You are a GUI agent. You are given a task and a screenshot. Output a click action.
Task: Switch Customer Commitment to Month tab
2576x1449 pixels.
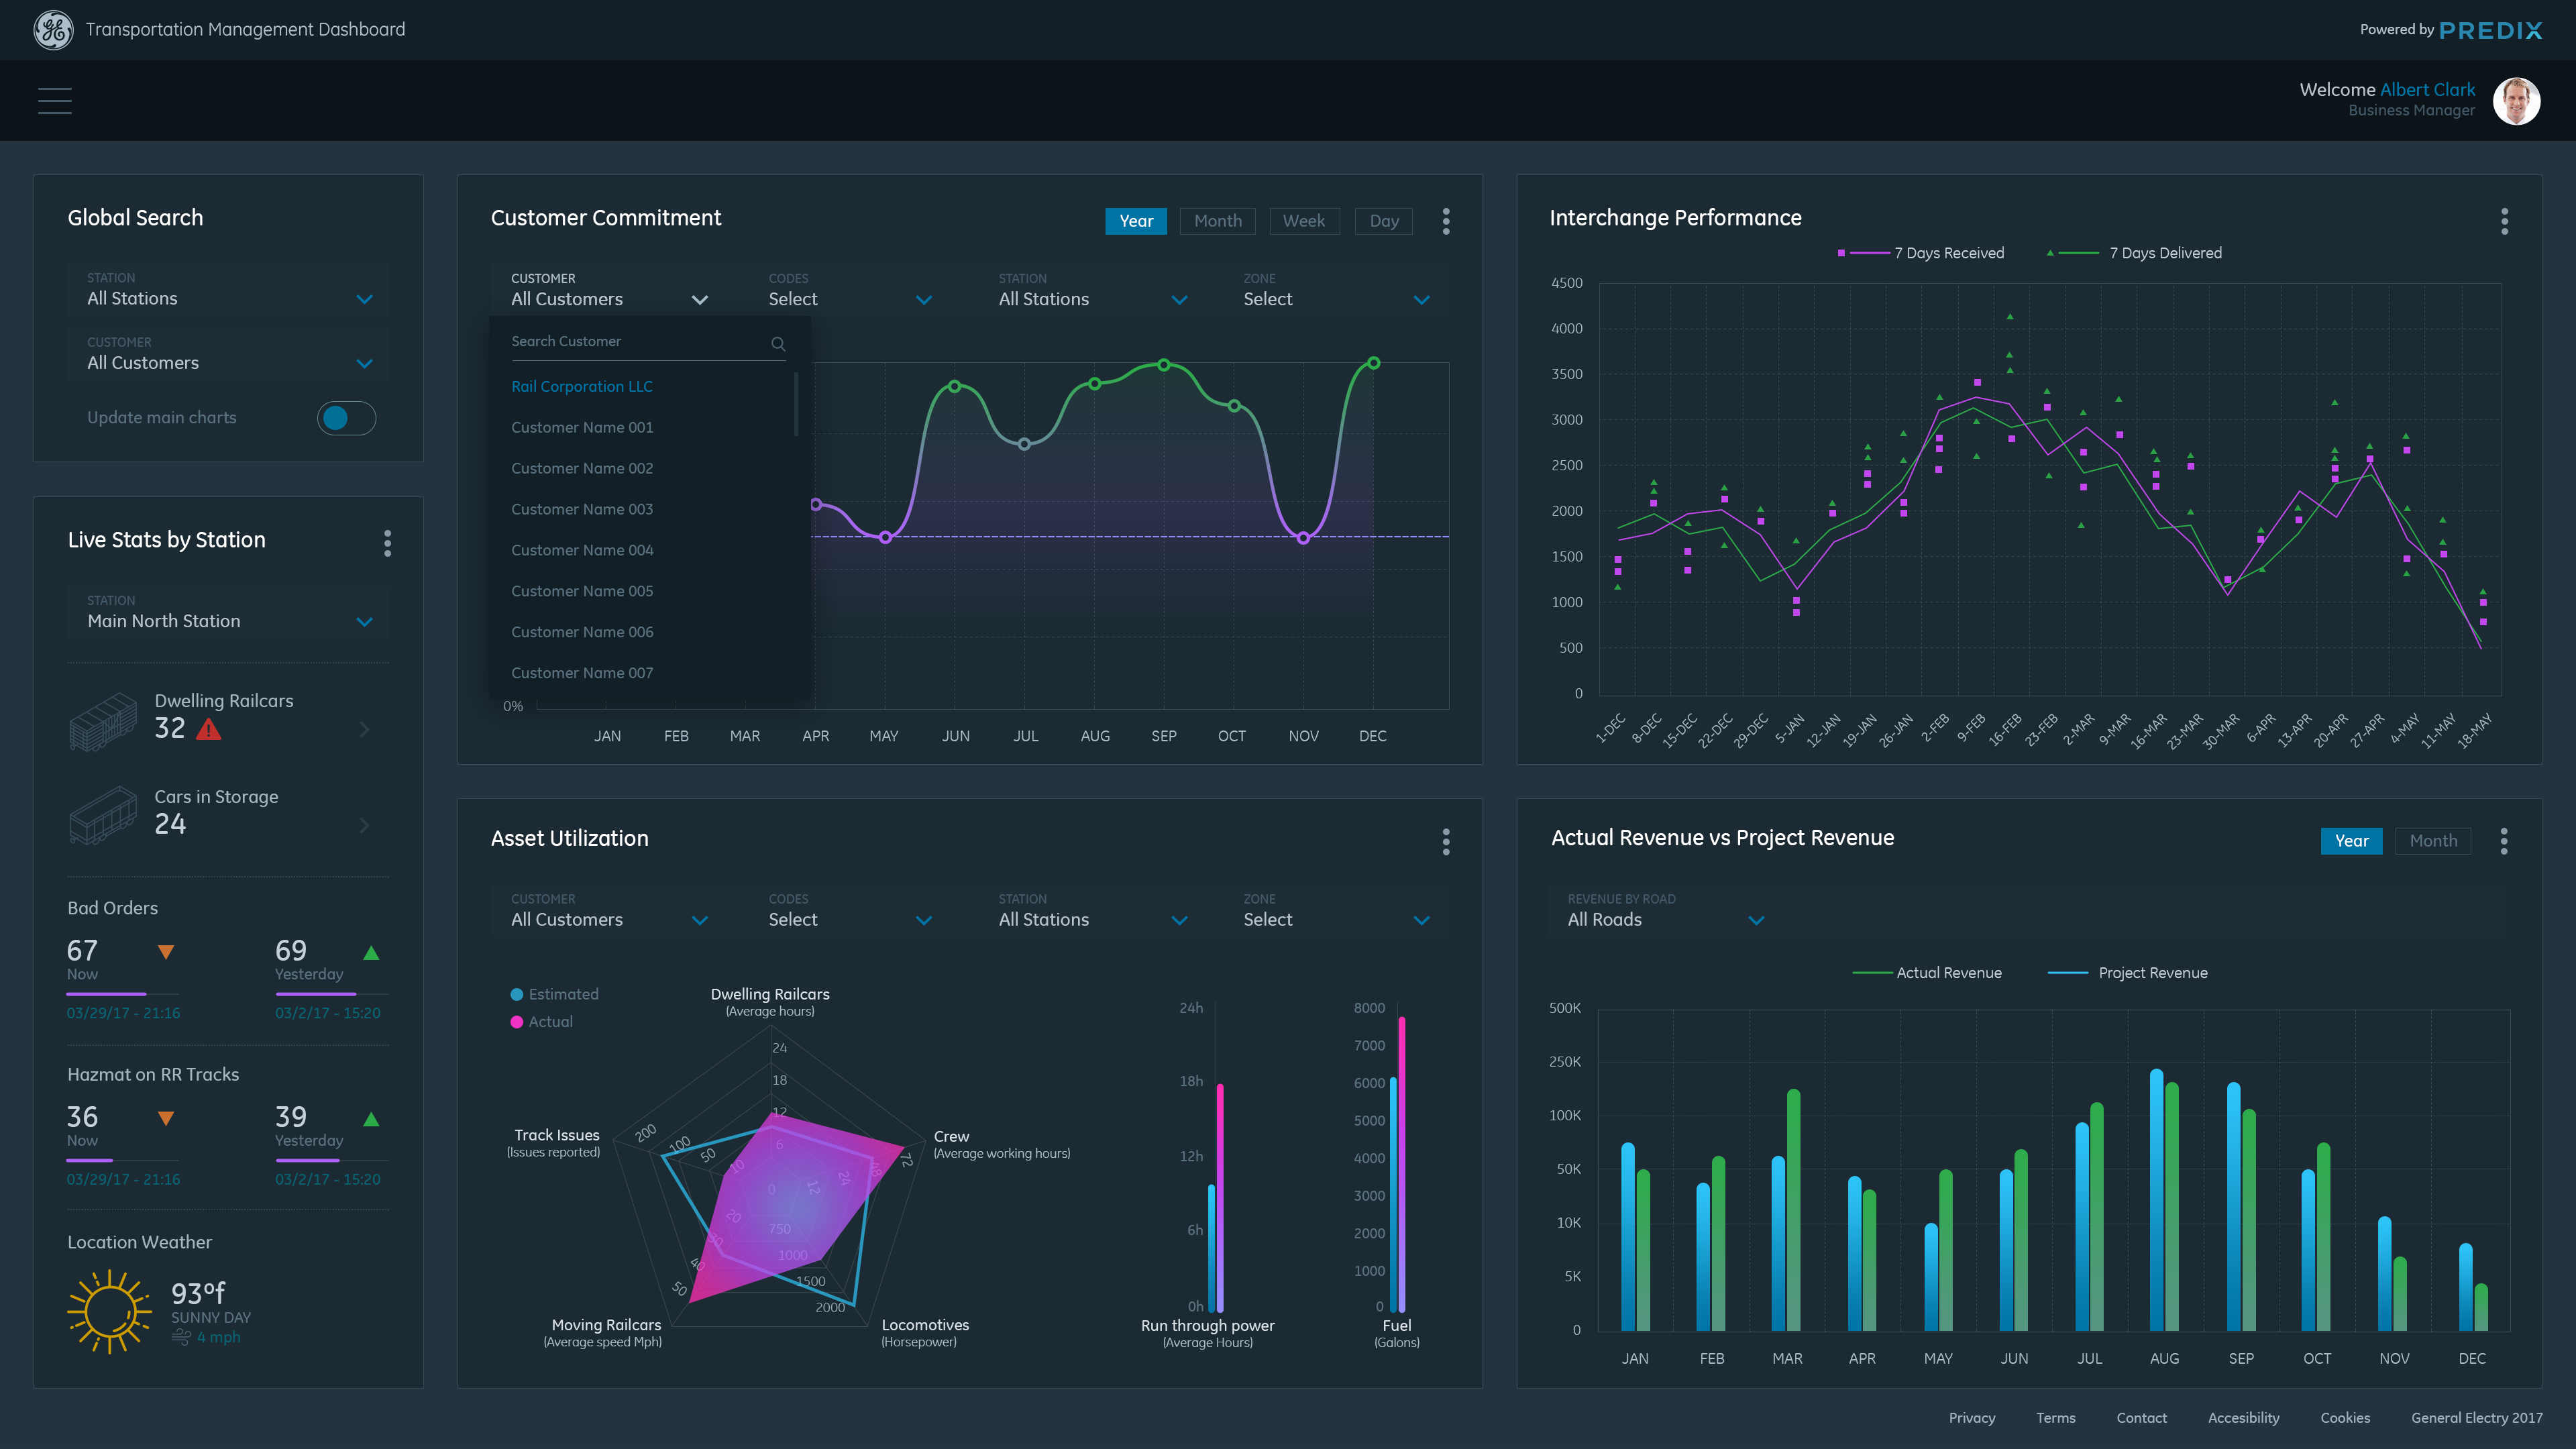pyautogui.click(x=1217, y=221)
